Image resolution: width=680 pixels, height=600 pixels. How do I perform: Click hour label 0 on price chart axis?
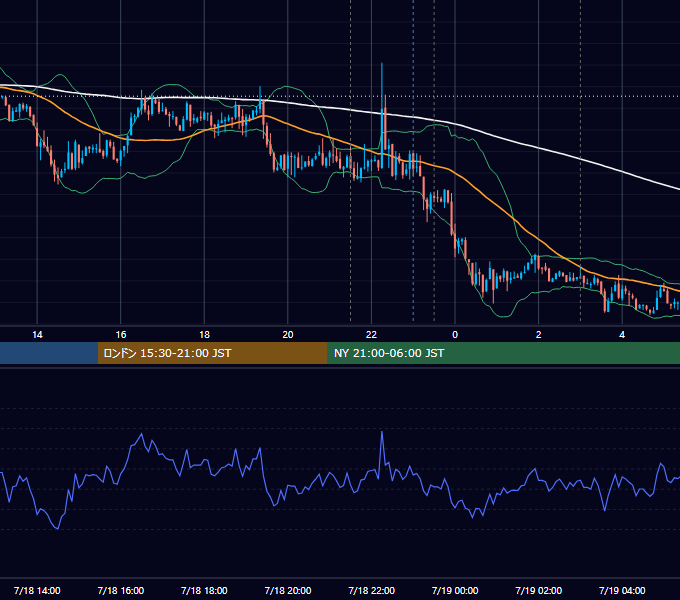pos(455,334)
